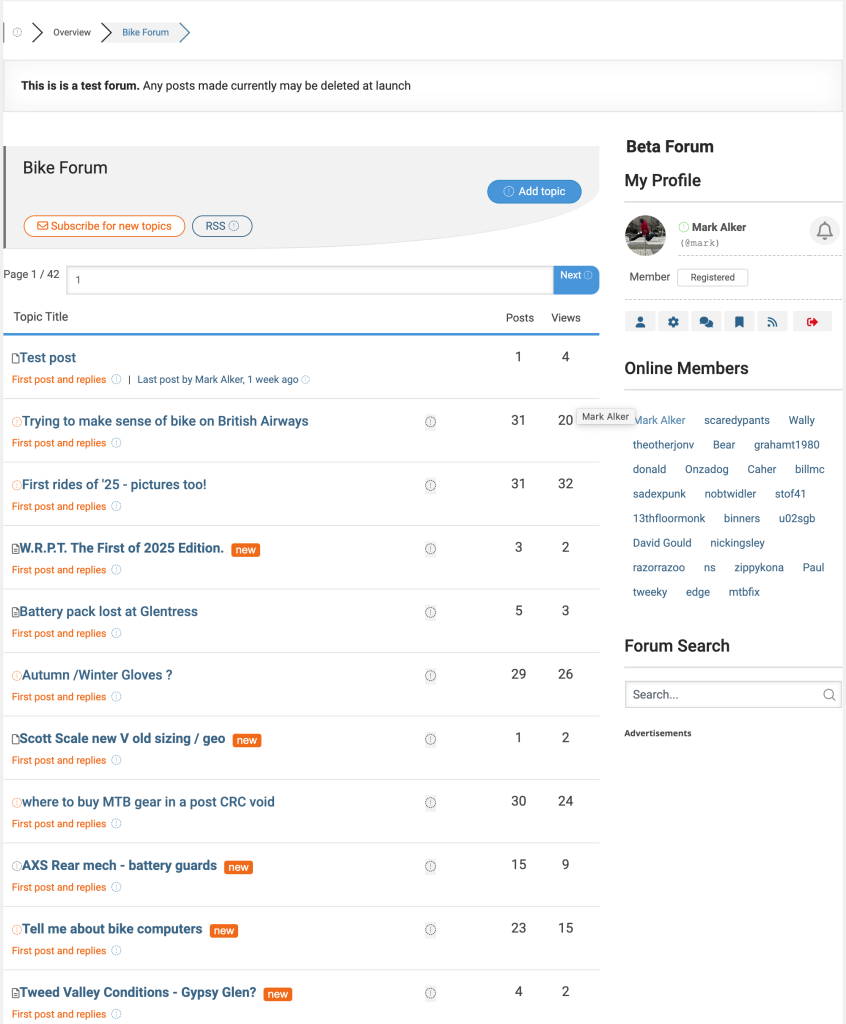Open the Battery pack lost at Glentress topic
The image size is (846, 1024).
[105, 611]
